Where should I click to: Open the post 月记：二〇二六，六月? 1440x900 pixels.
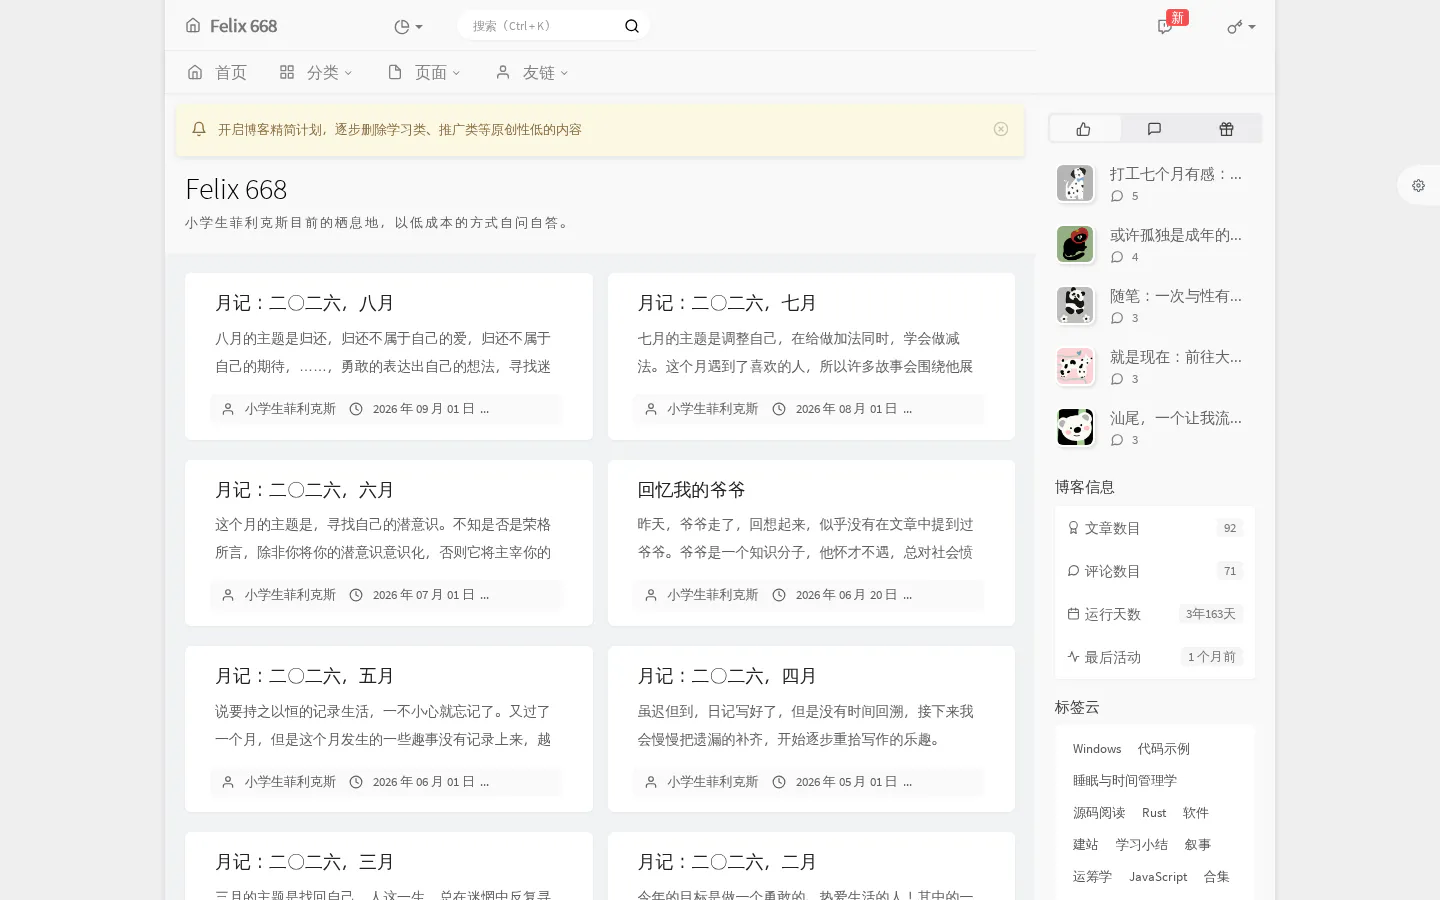[x=305, y=490]
